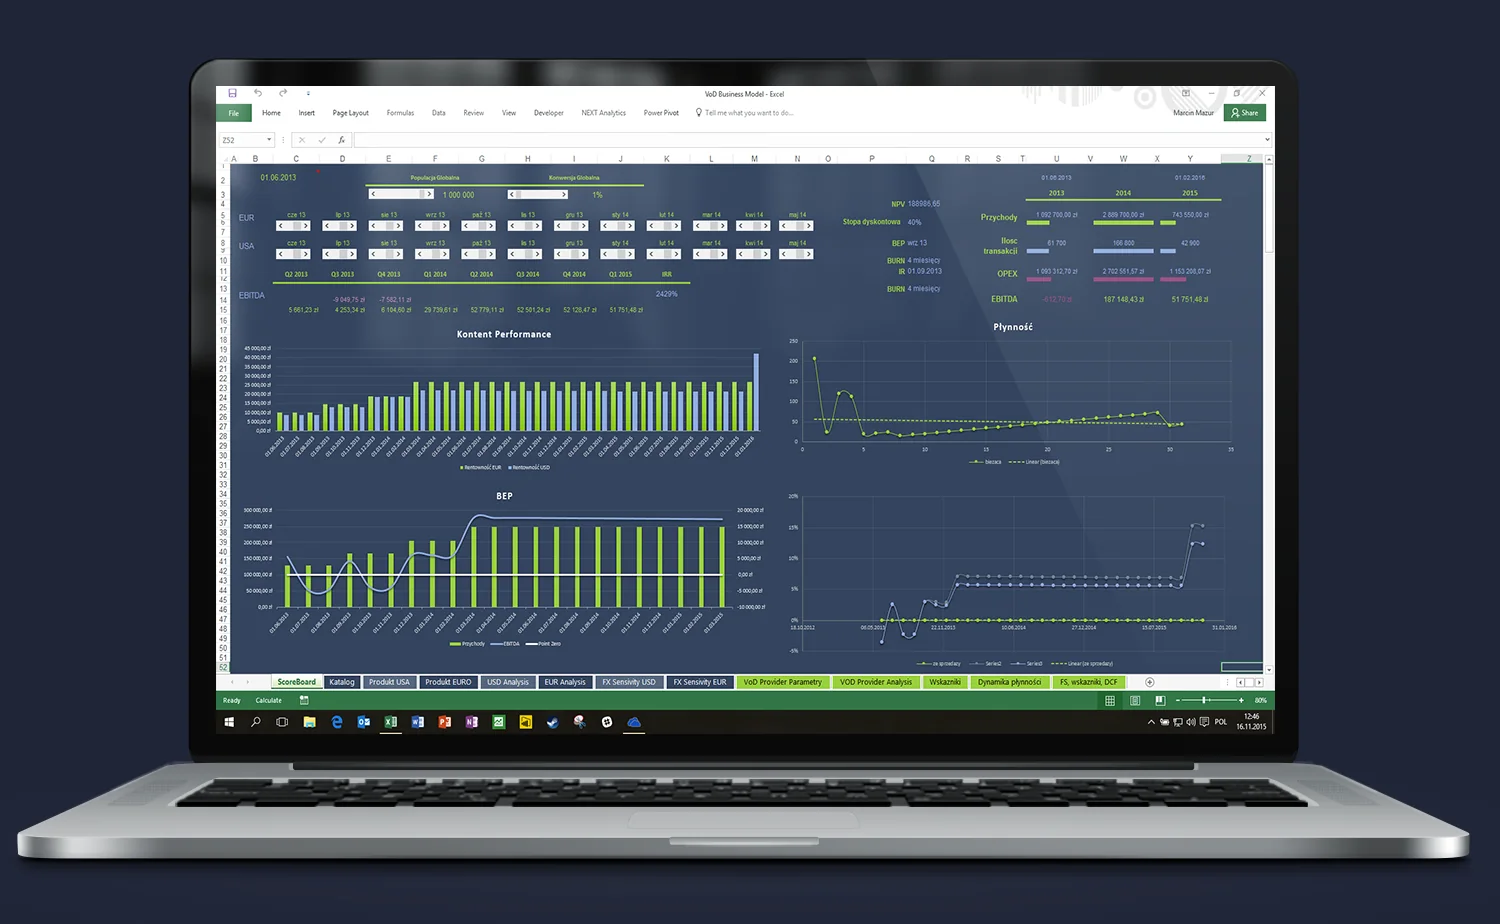1500x924 pixels.
Task: Click the Marcin Mazur account name
Action: [x=1193, y=113]
